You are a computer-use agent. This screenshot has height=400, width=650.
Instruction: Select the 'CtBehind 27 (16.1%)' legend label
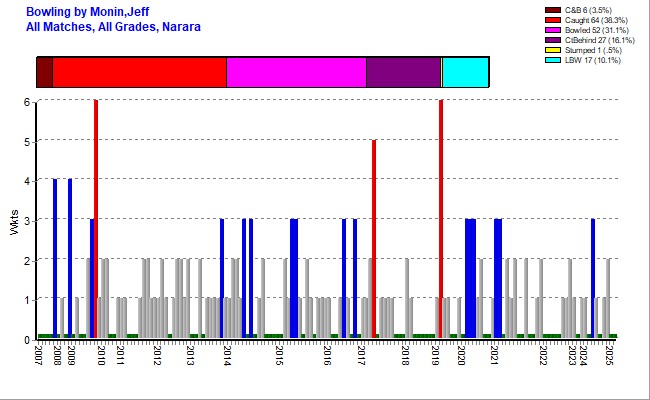(599, 40)
